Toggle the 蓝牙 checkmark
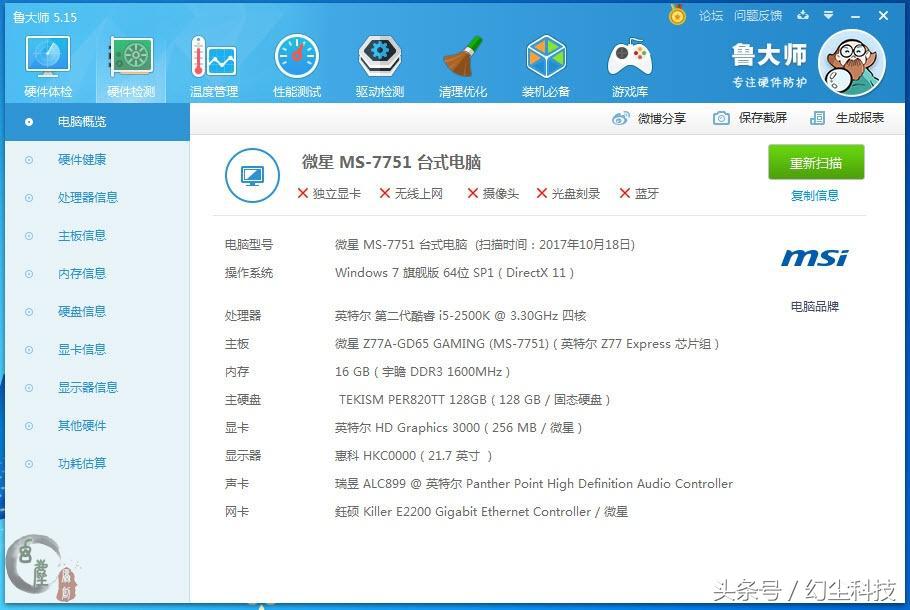Viewport: 910px width, 610px height. [622, 193]
